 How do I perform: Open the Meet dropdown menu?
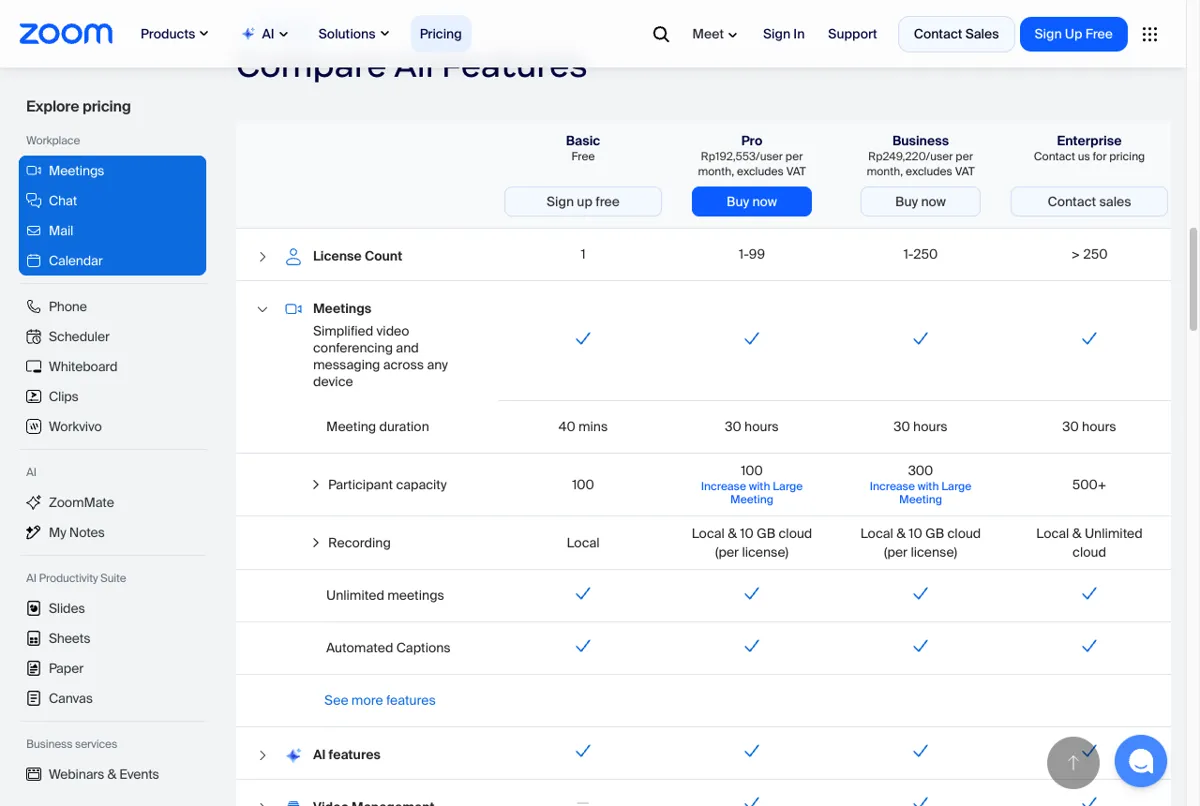(715, 34)
